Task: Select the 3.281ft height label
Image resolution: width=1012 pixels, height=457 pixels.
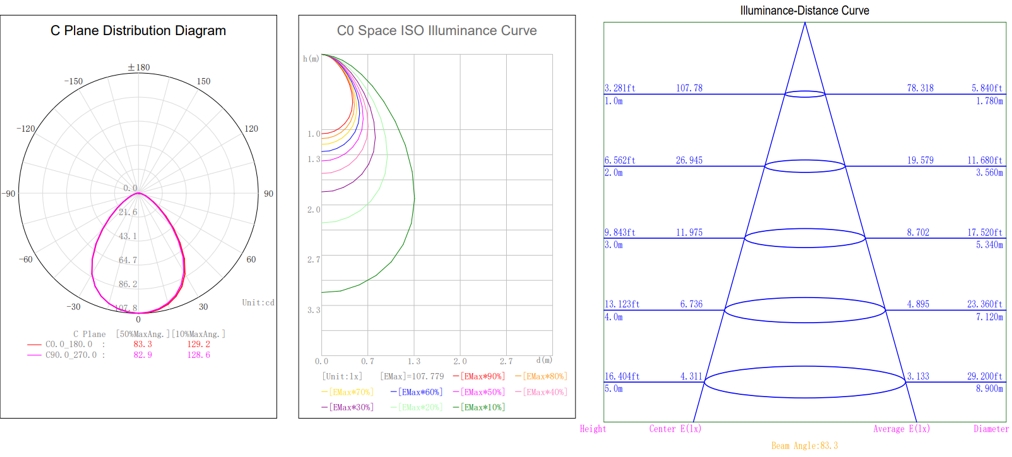Action: click(620, 88)
